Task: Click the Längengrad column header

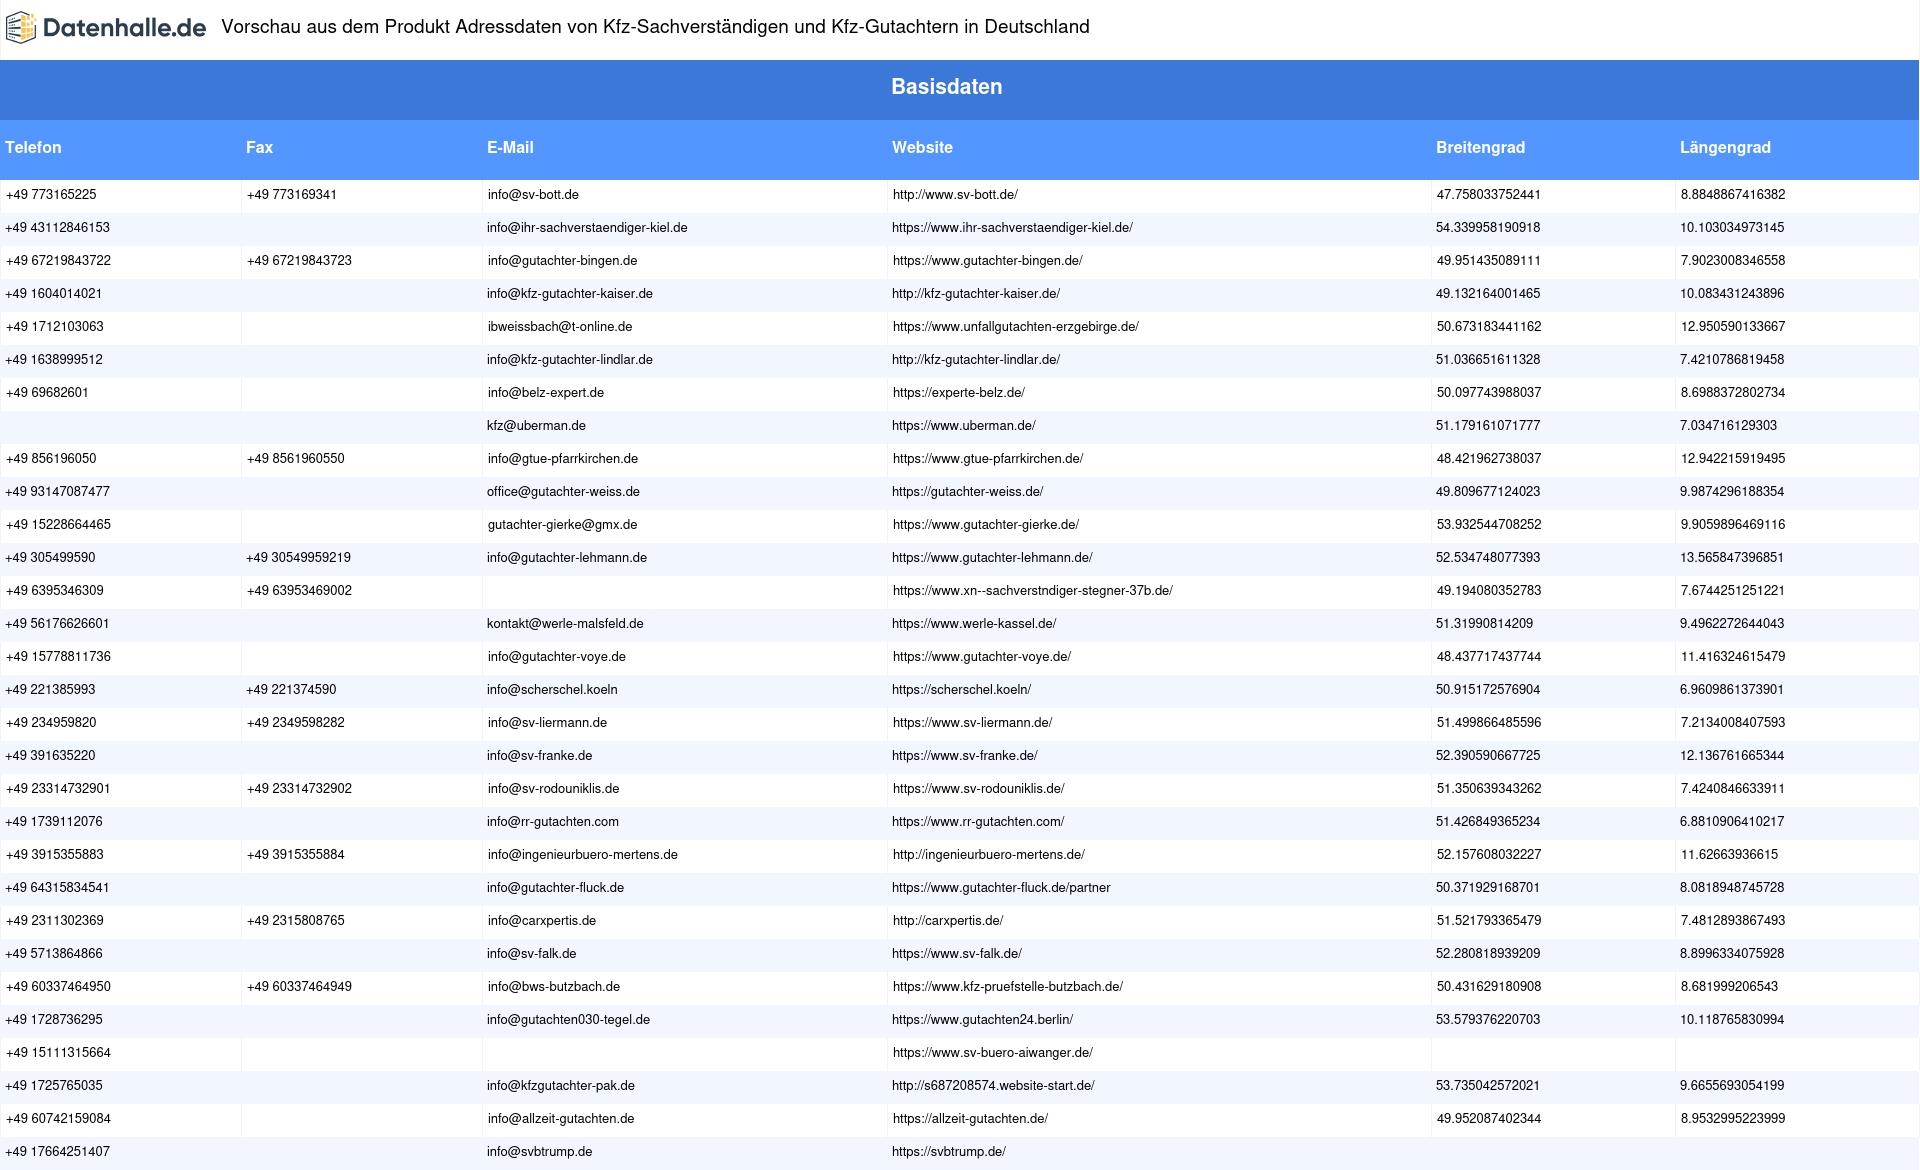Action: pos(1725,147)
